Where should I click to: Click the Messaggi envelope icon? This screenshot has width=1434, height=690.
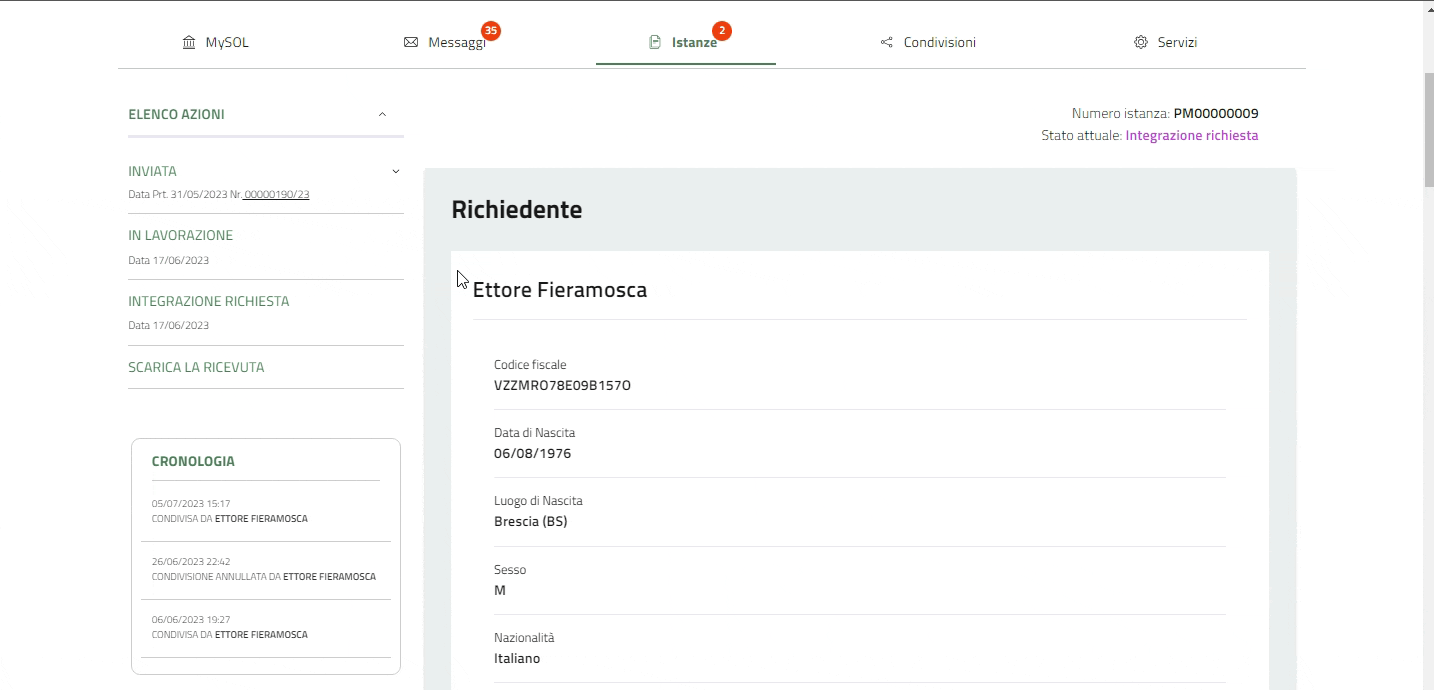click(x=411, y=43)
